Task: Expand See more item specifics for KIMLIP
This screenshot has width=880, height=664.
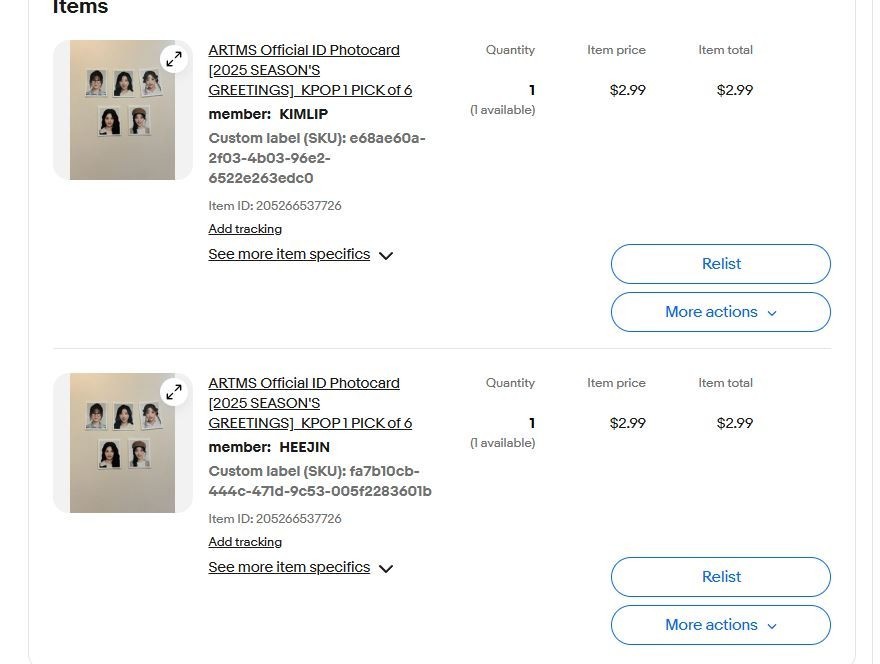Action: pyautogui.click(x=289, y=254)
